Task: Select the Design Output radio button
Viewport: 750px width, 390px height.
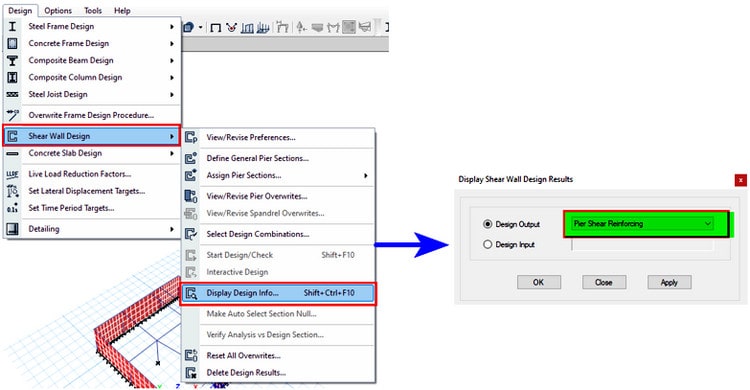Action: (487, 224)
